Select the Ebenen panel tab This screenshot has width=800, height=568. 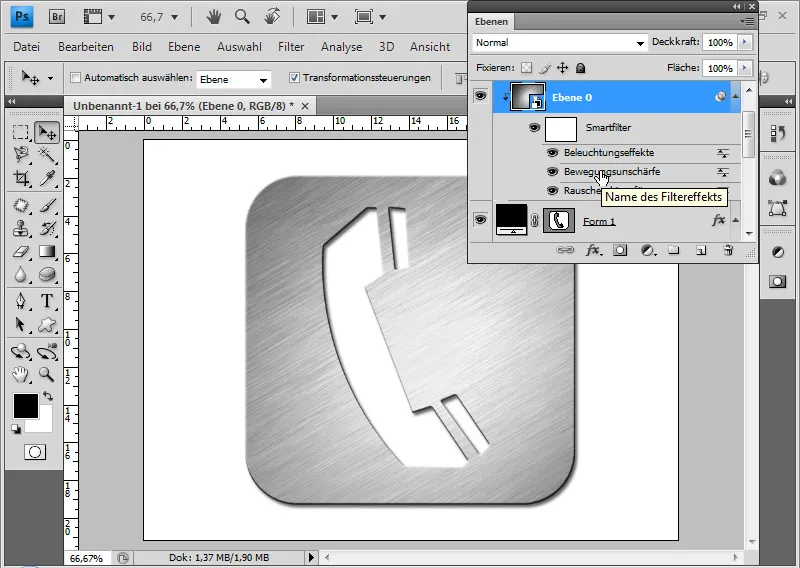point(491,21)
